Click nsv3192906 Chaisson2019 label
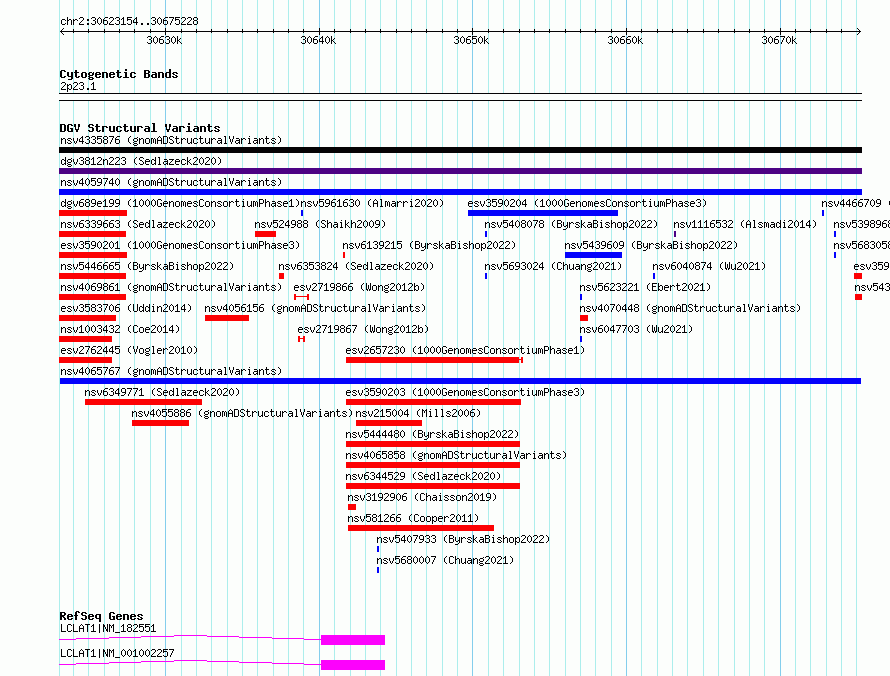Viewport: 890px width, 676px height. (x=422, y=497)
